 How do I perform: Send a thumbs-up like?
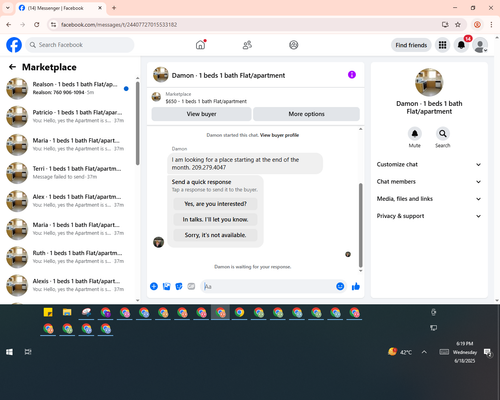[x=356, y=286]
